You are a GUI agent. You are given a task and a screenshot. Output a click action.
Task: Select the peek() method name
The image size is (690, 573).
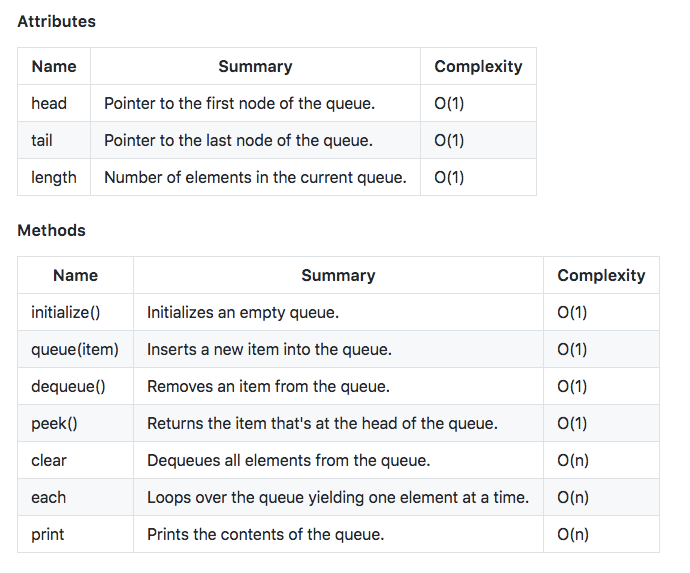click(54, 423)
